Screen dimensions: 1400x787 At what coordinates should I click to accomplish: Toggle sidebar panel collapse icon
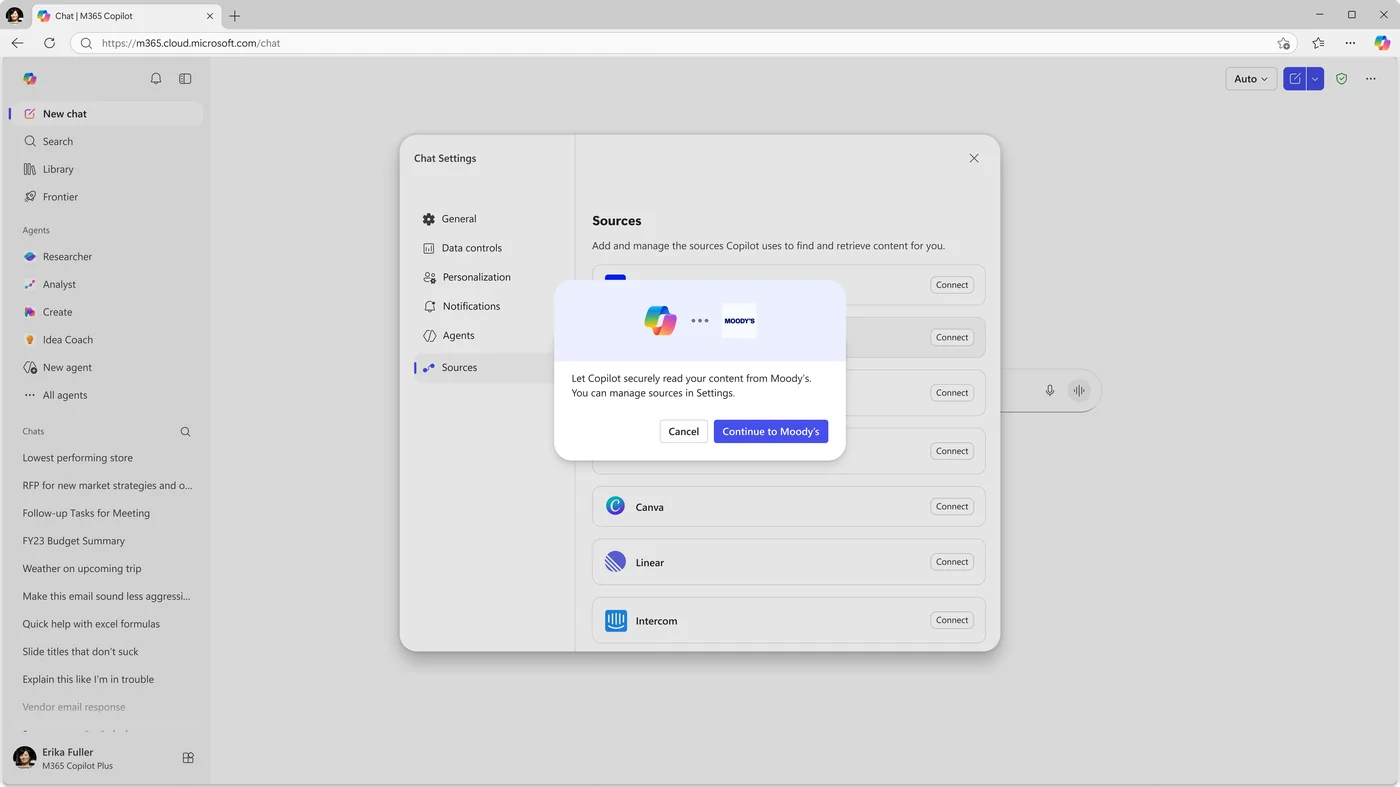(x=185, y=79)
